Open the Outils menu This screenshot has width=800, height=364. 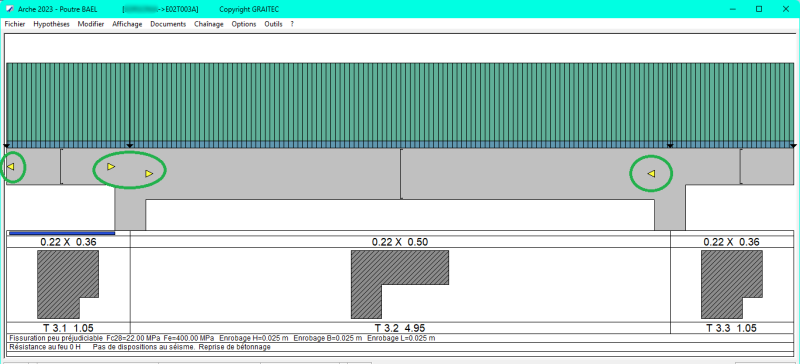(273, 24)
